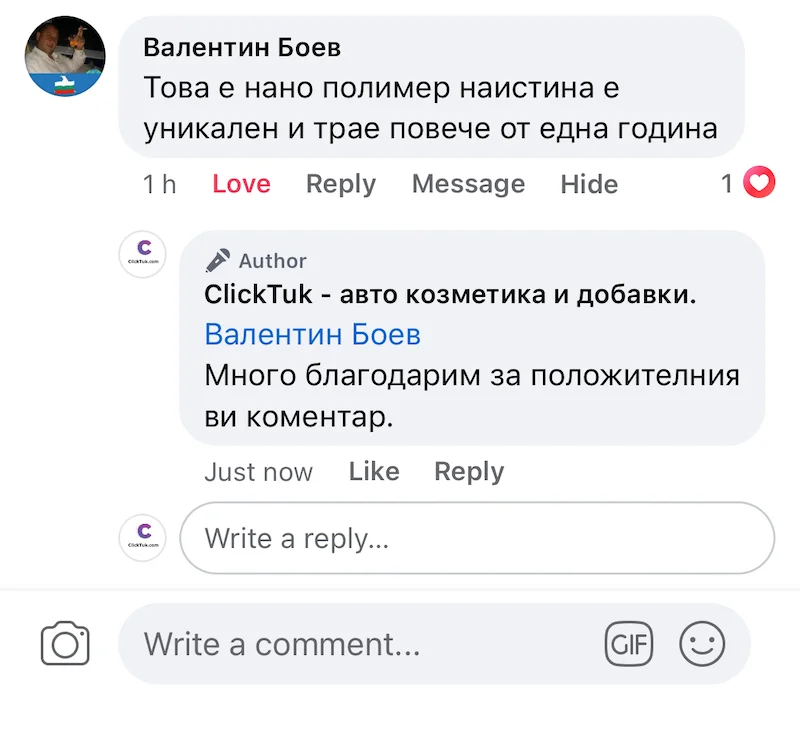Screen dimensions: 800x734
Task: Focus the "Write a comment..." field
Action: click(x=360, y=643)
